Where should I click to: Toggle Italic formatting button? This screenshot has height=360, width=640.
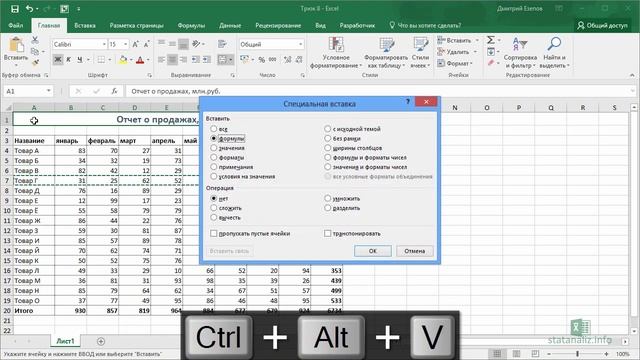tap(69, 60)
